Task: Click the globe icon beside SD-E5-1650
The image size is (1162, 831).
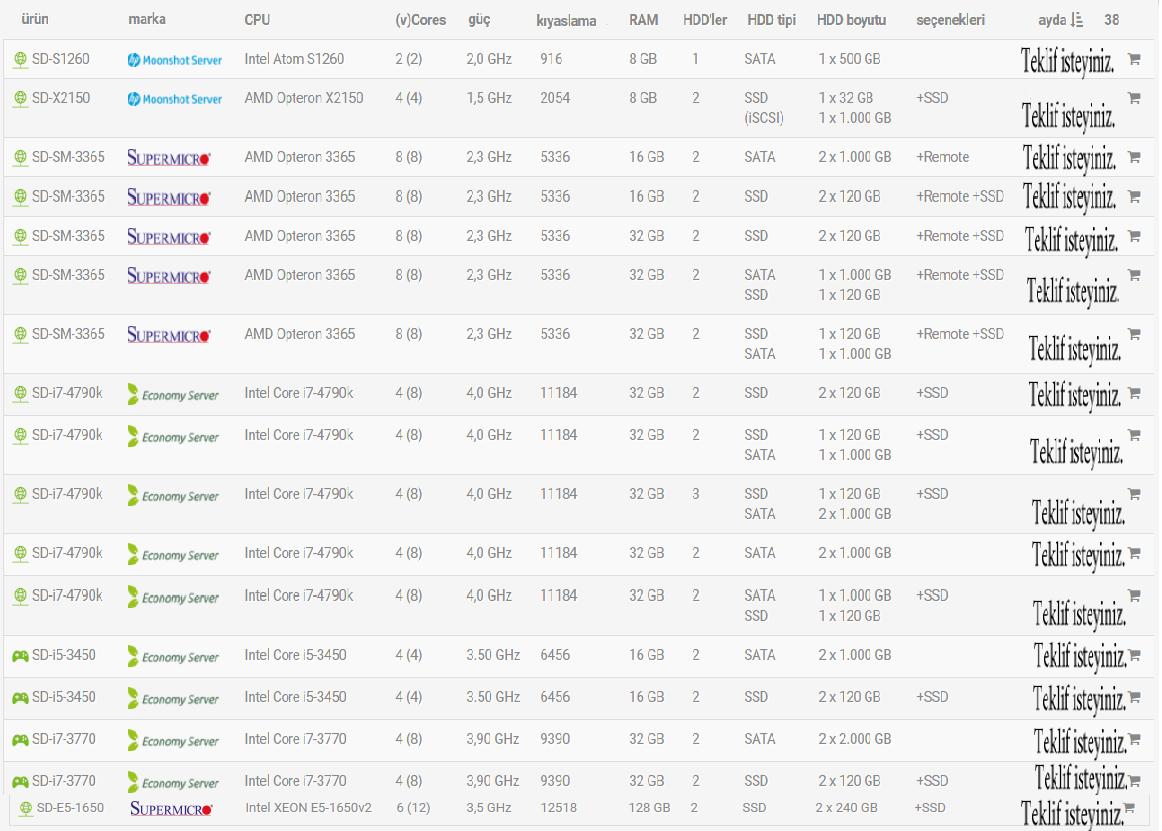Action: [x=26, y=809]
